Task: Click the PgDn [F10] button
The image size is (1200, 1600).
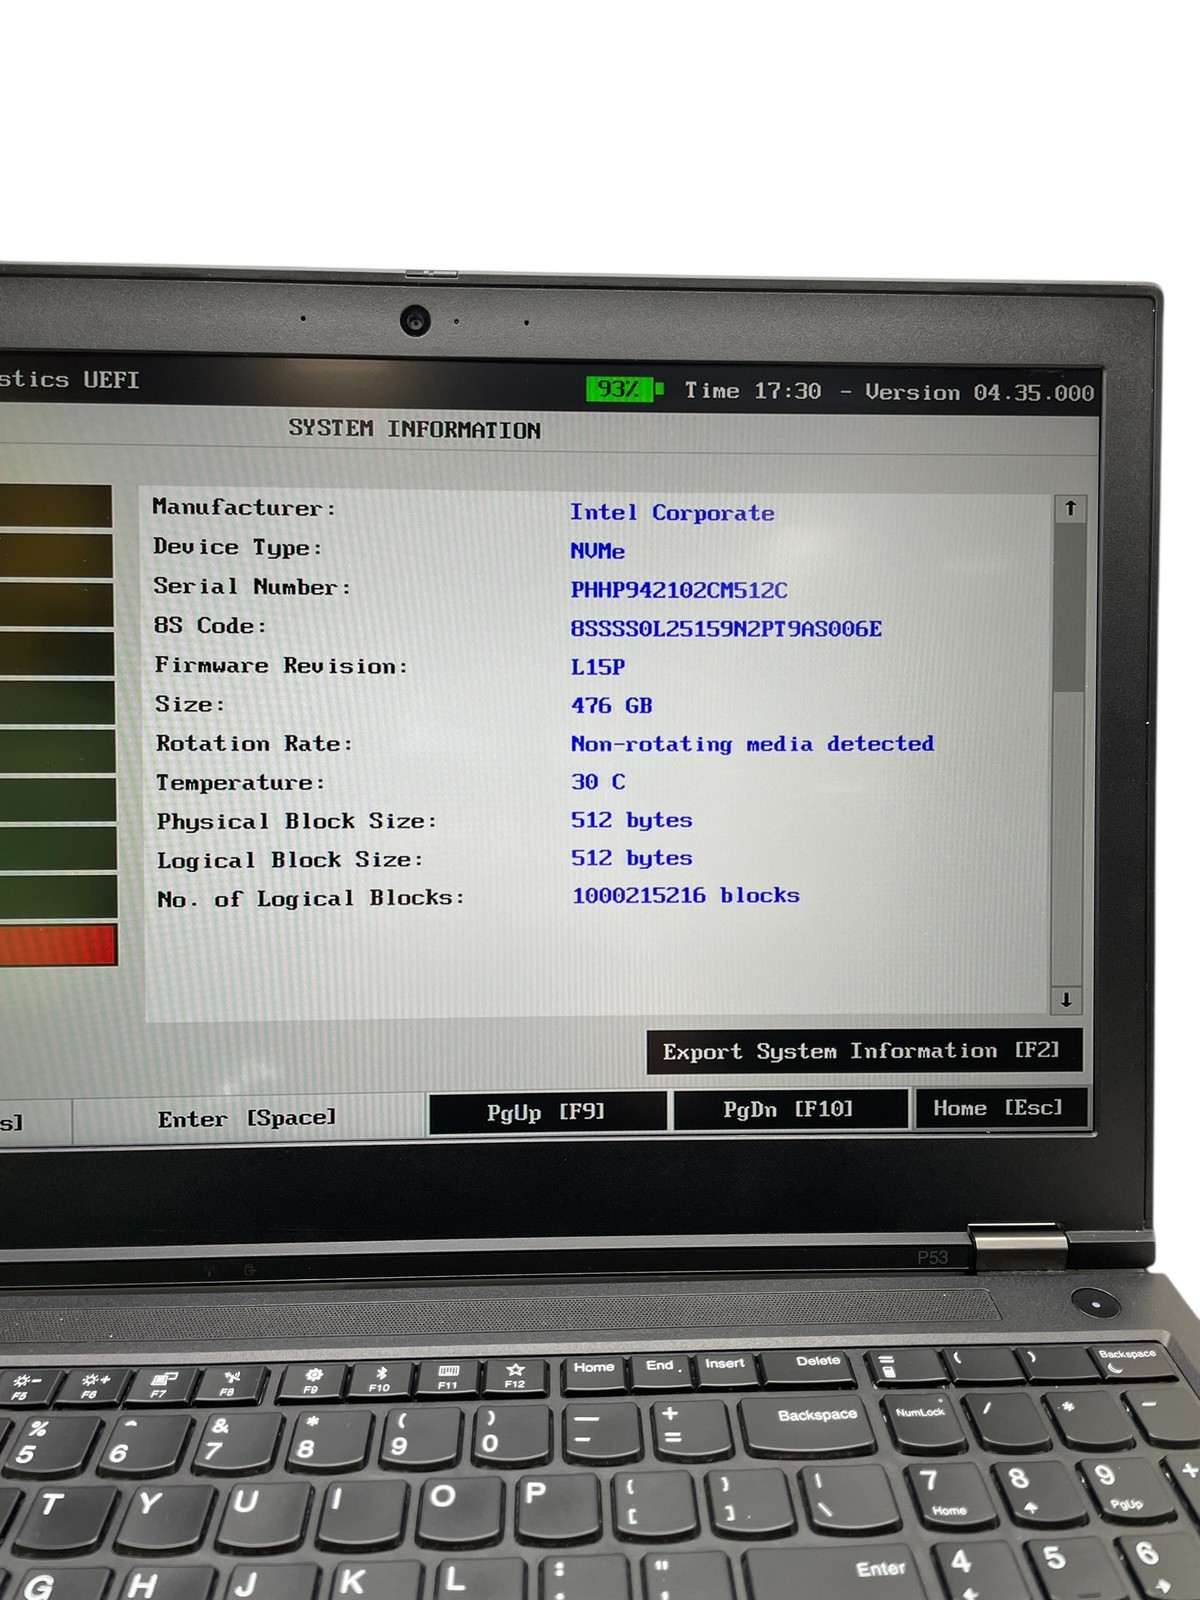Action: [790, 1109]
